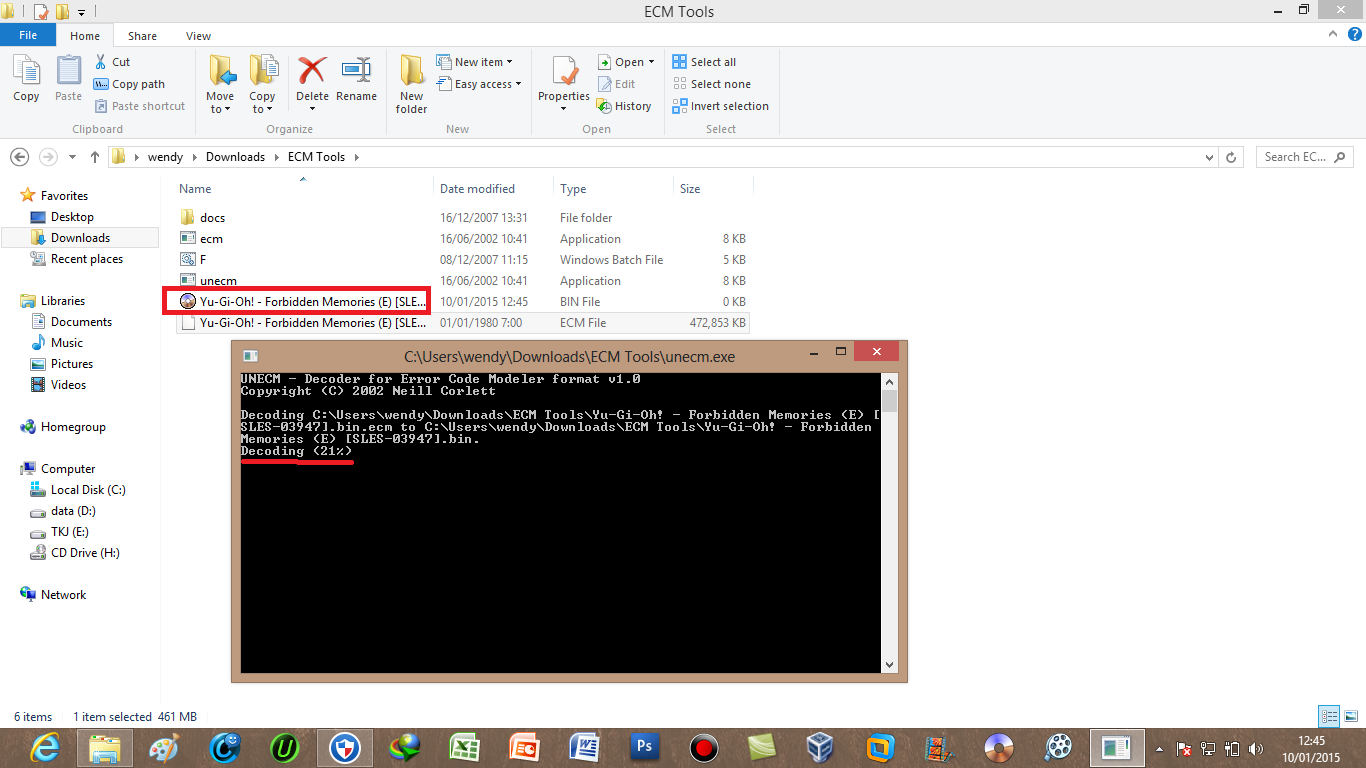The height and width of the screenshot is (768, 1366).
Task: Select the Yu-Gi-Oh BIN file row
Action: coord(462,302)
